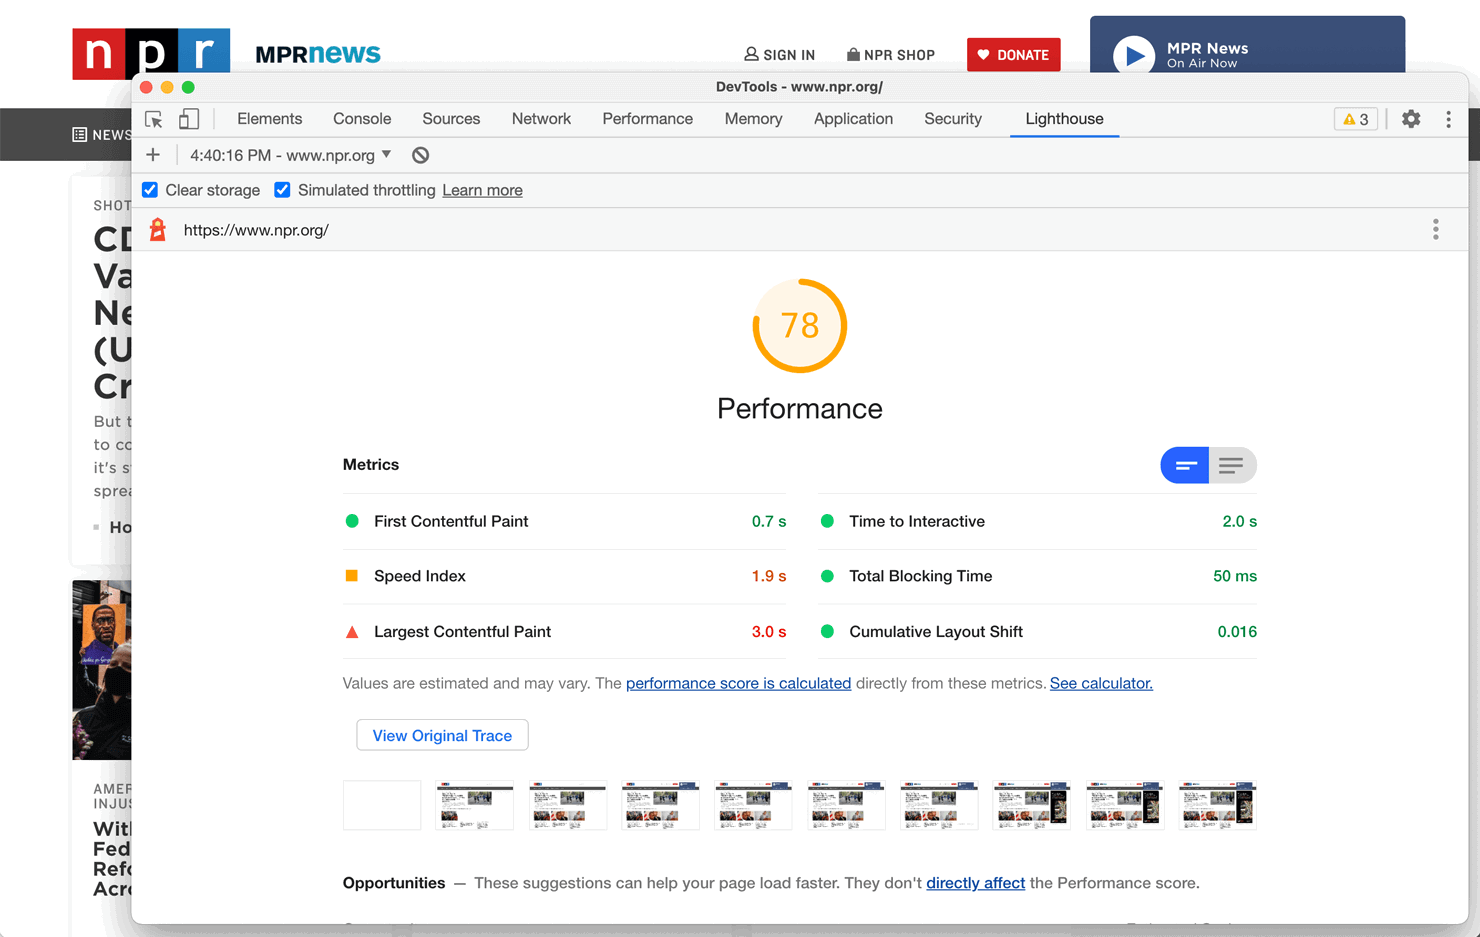Click the View Original Trace button
This screenshot has height=937, width=1480.
442,735
